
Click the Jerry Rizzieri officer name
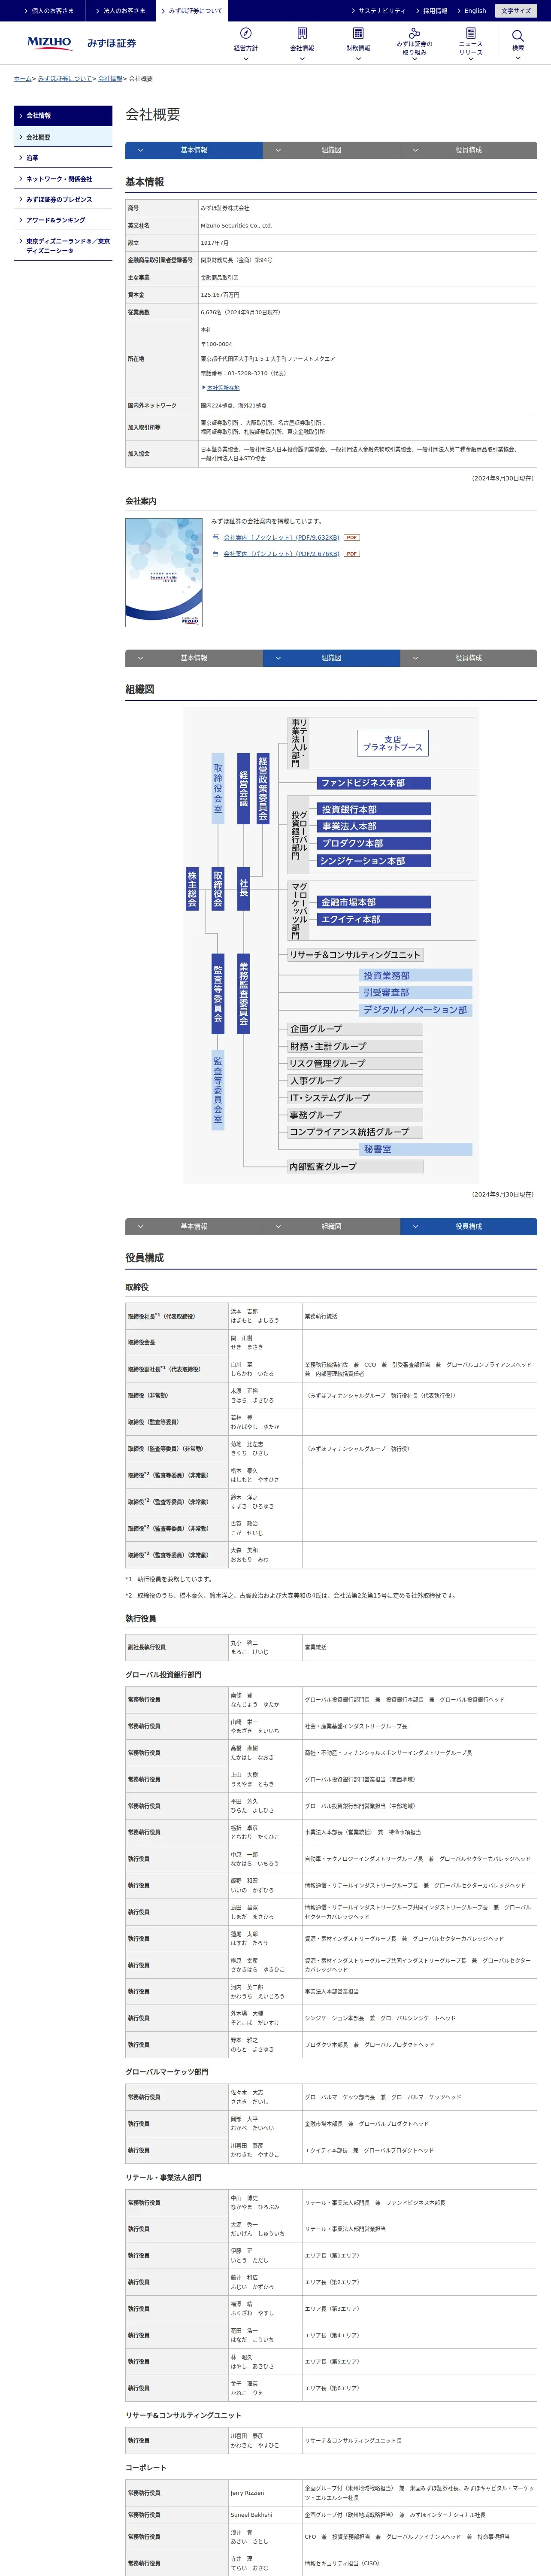pyautogui.click(x=247, y=2493)
